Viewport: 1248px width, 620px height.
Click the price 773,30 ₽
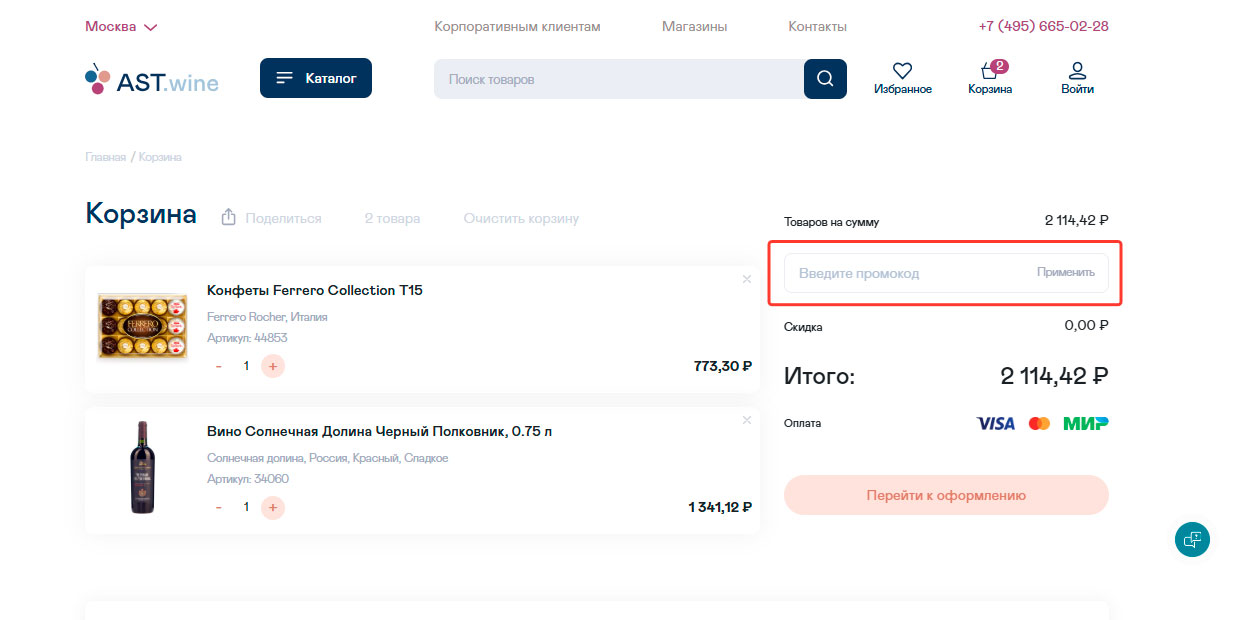[x=723, y=366]
